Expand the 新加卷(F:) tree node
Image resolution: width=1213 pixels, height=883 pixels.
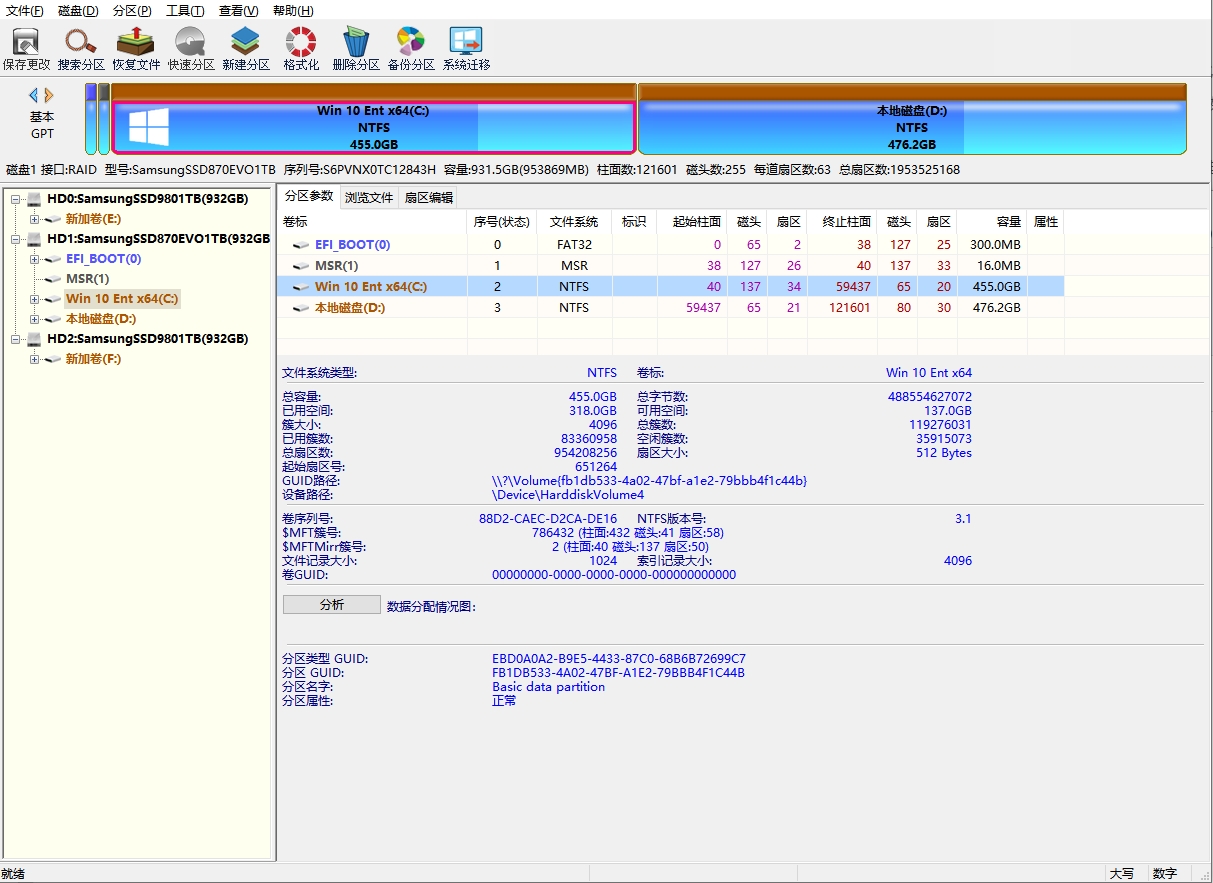(x=35, y=359)
